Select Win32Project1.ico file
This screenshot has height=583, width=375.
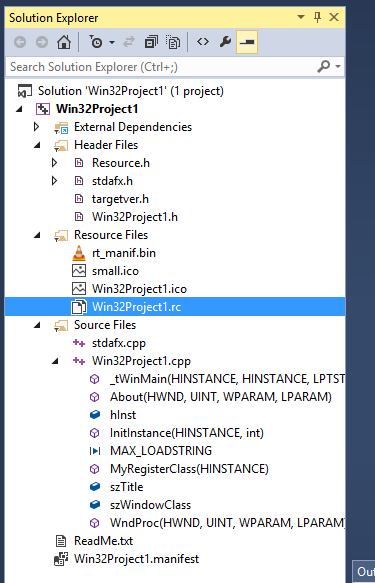pyautogui.click(x=139, y=289)
